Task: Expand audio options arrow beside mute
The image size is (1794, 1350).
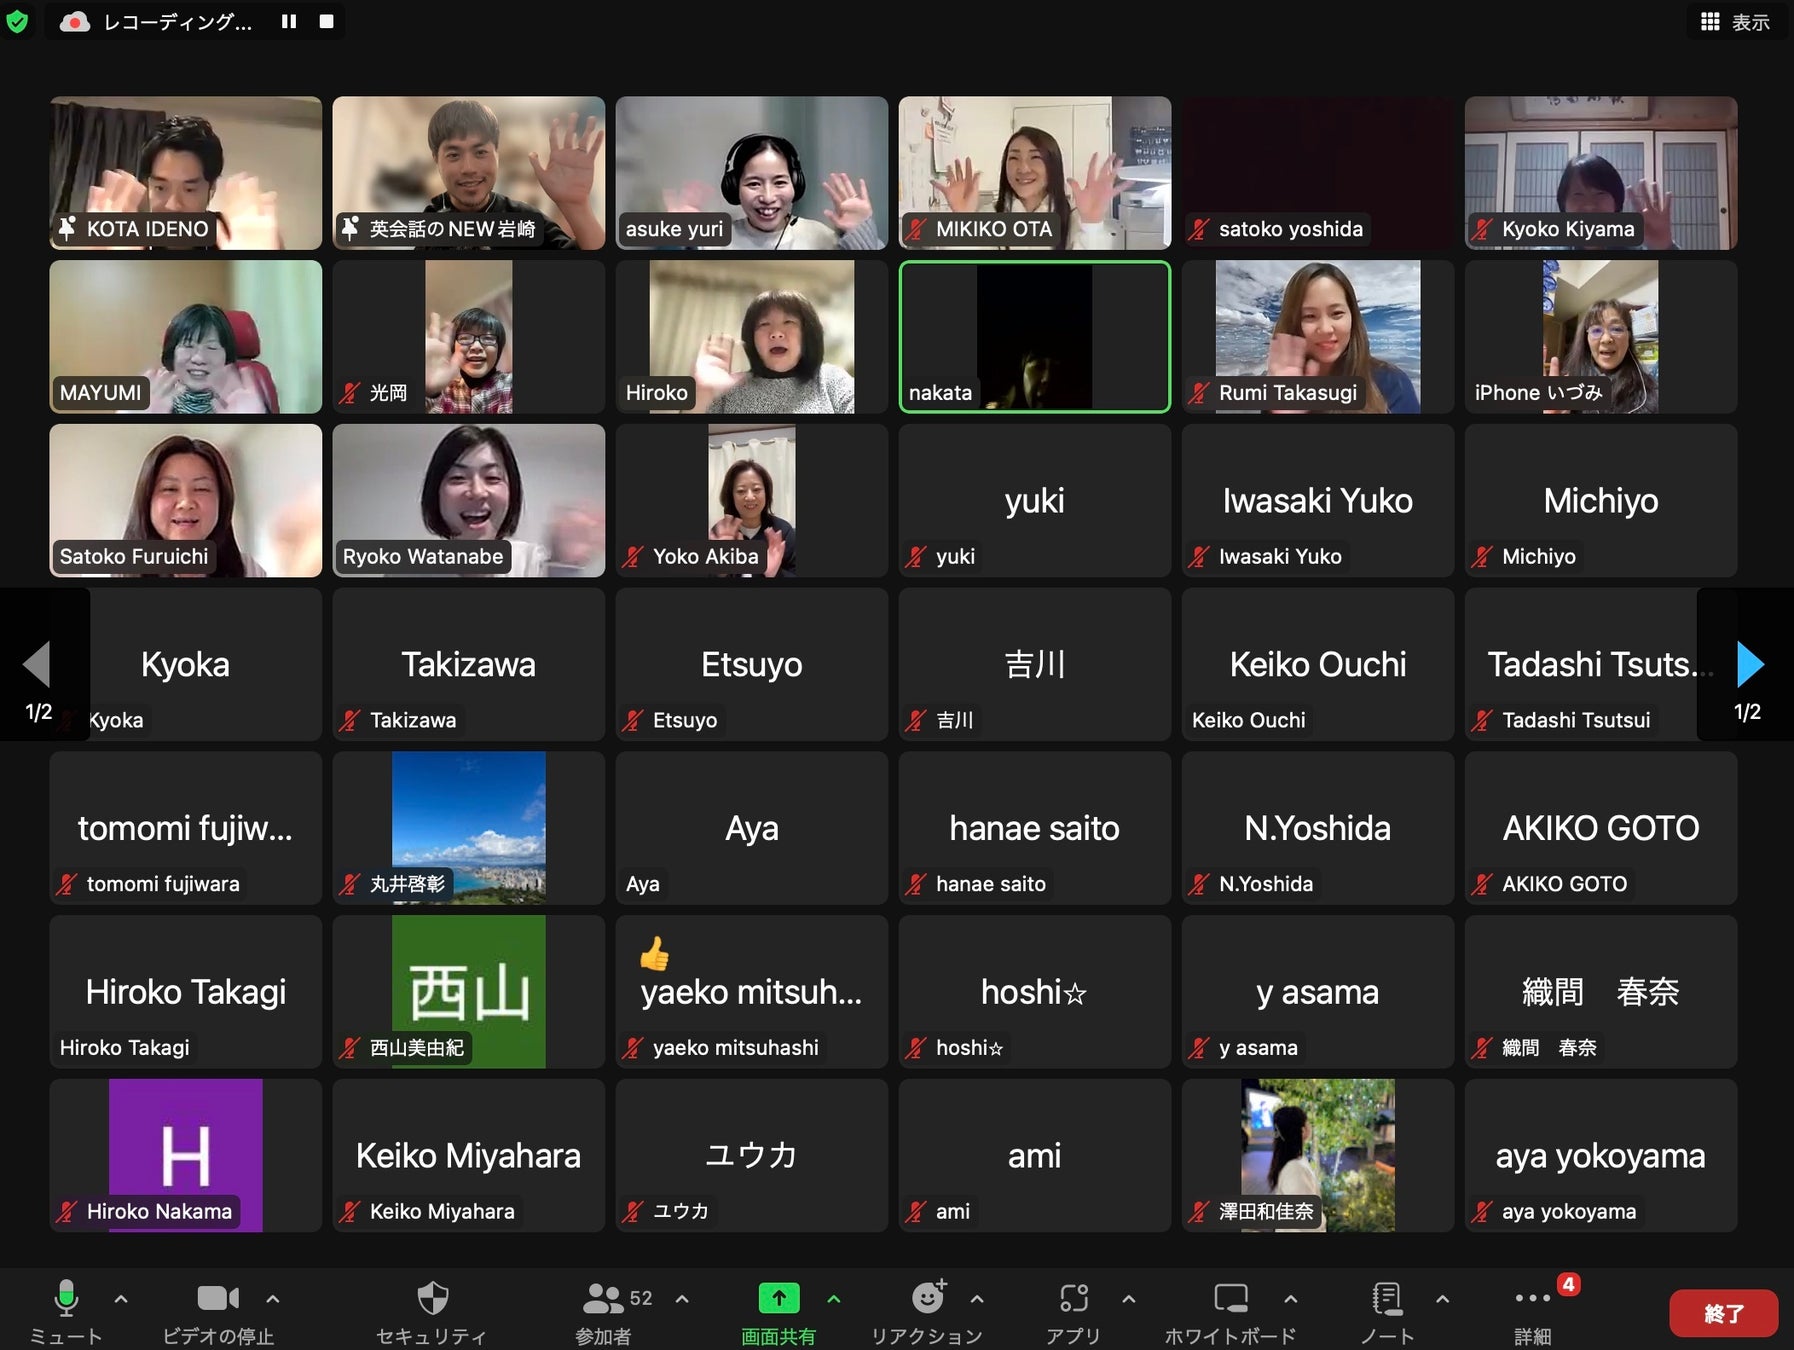Action: coord(121,1299)
